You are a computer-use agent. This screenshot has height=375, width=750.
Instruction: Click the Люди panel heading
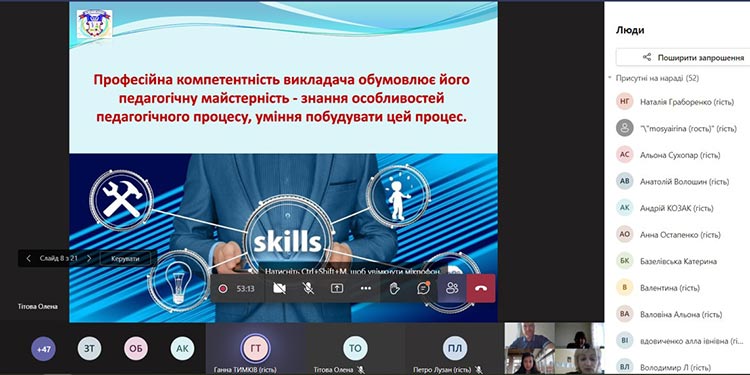coord(630,30)
